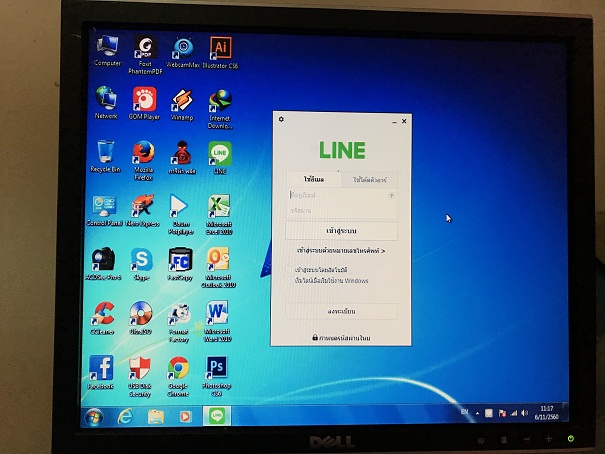Select the Control Panel desktop icon
Image resolution: width=605 pixels, height=454 pixels.
tap(104, 211)
